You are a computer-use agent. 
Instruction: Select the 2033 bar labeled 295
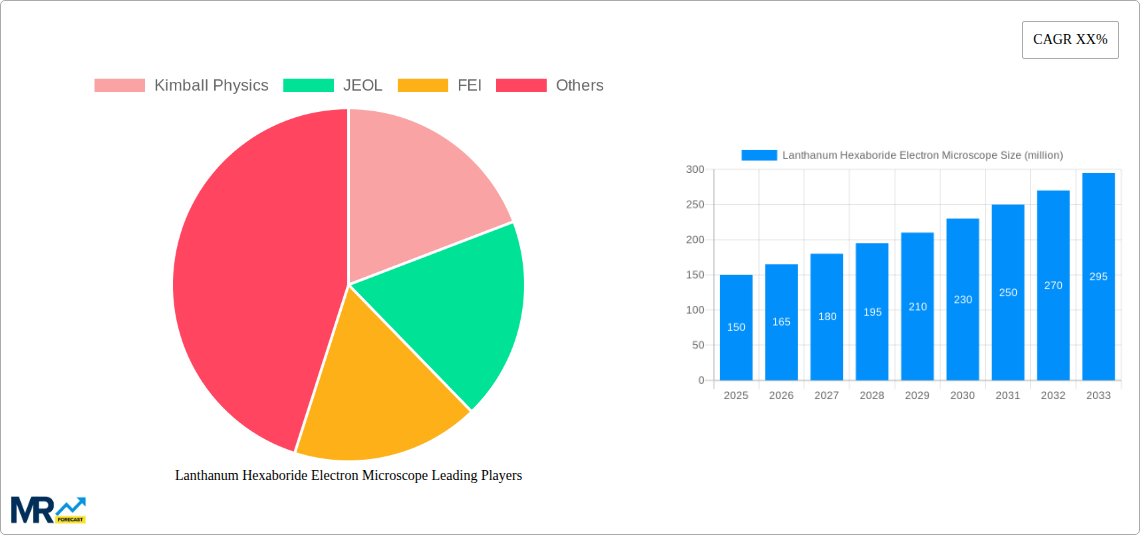(1099, 276)
